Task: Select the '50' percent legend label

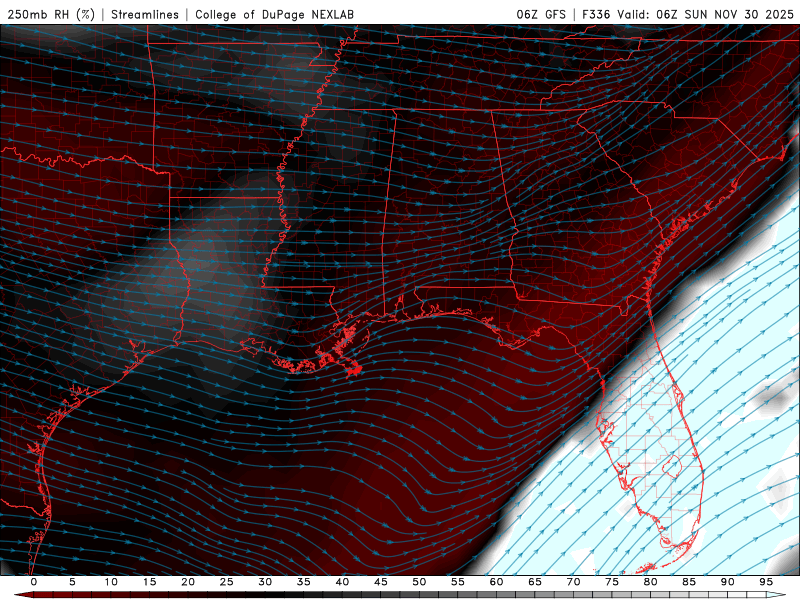Action: pyautogui.click(x=419, y=582)
